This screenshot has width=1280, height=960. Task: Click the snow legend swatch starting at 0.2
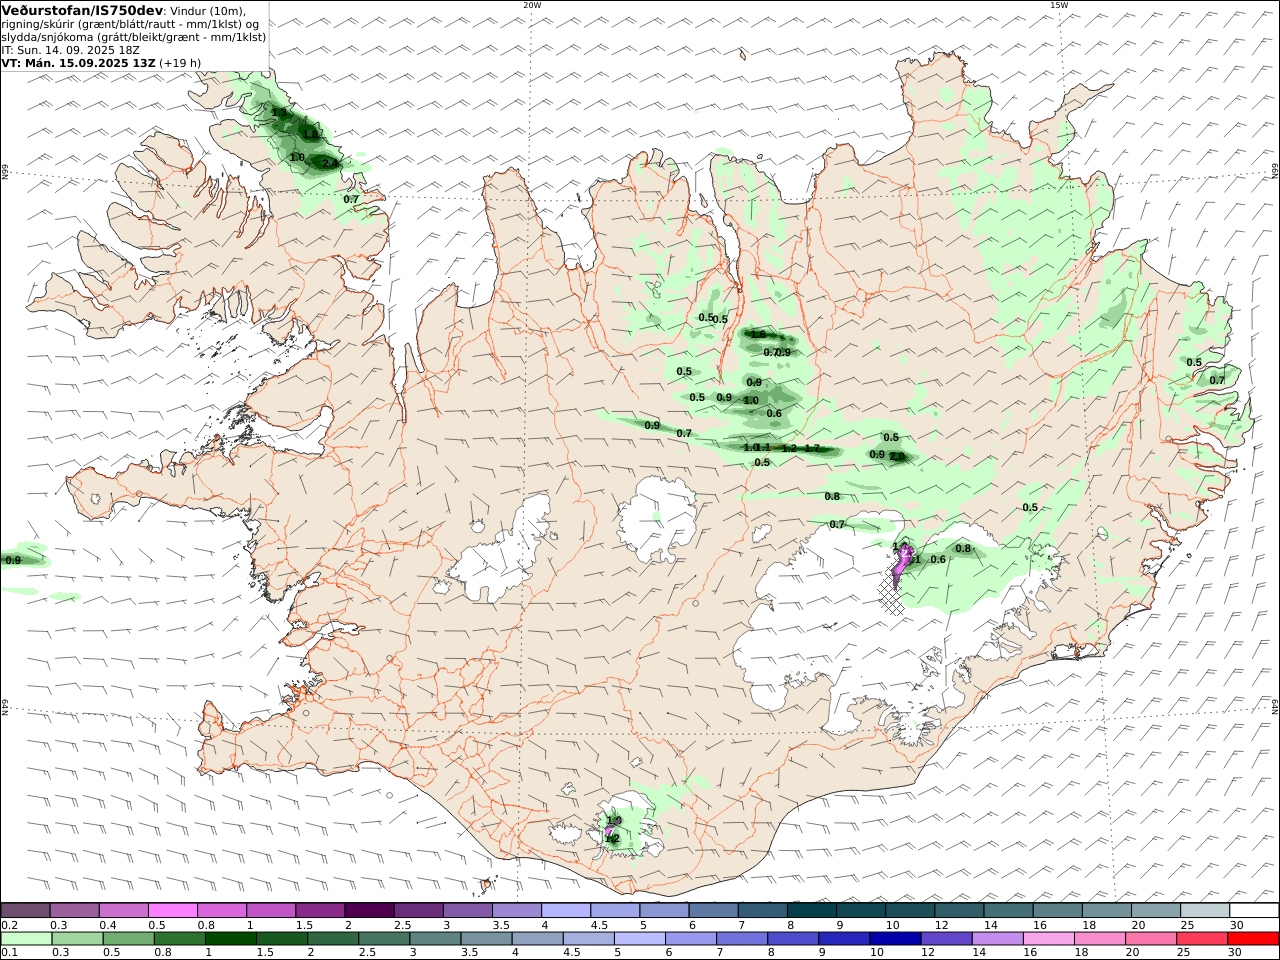pyautogui.click(x=25, y=910)
